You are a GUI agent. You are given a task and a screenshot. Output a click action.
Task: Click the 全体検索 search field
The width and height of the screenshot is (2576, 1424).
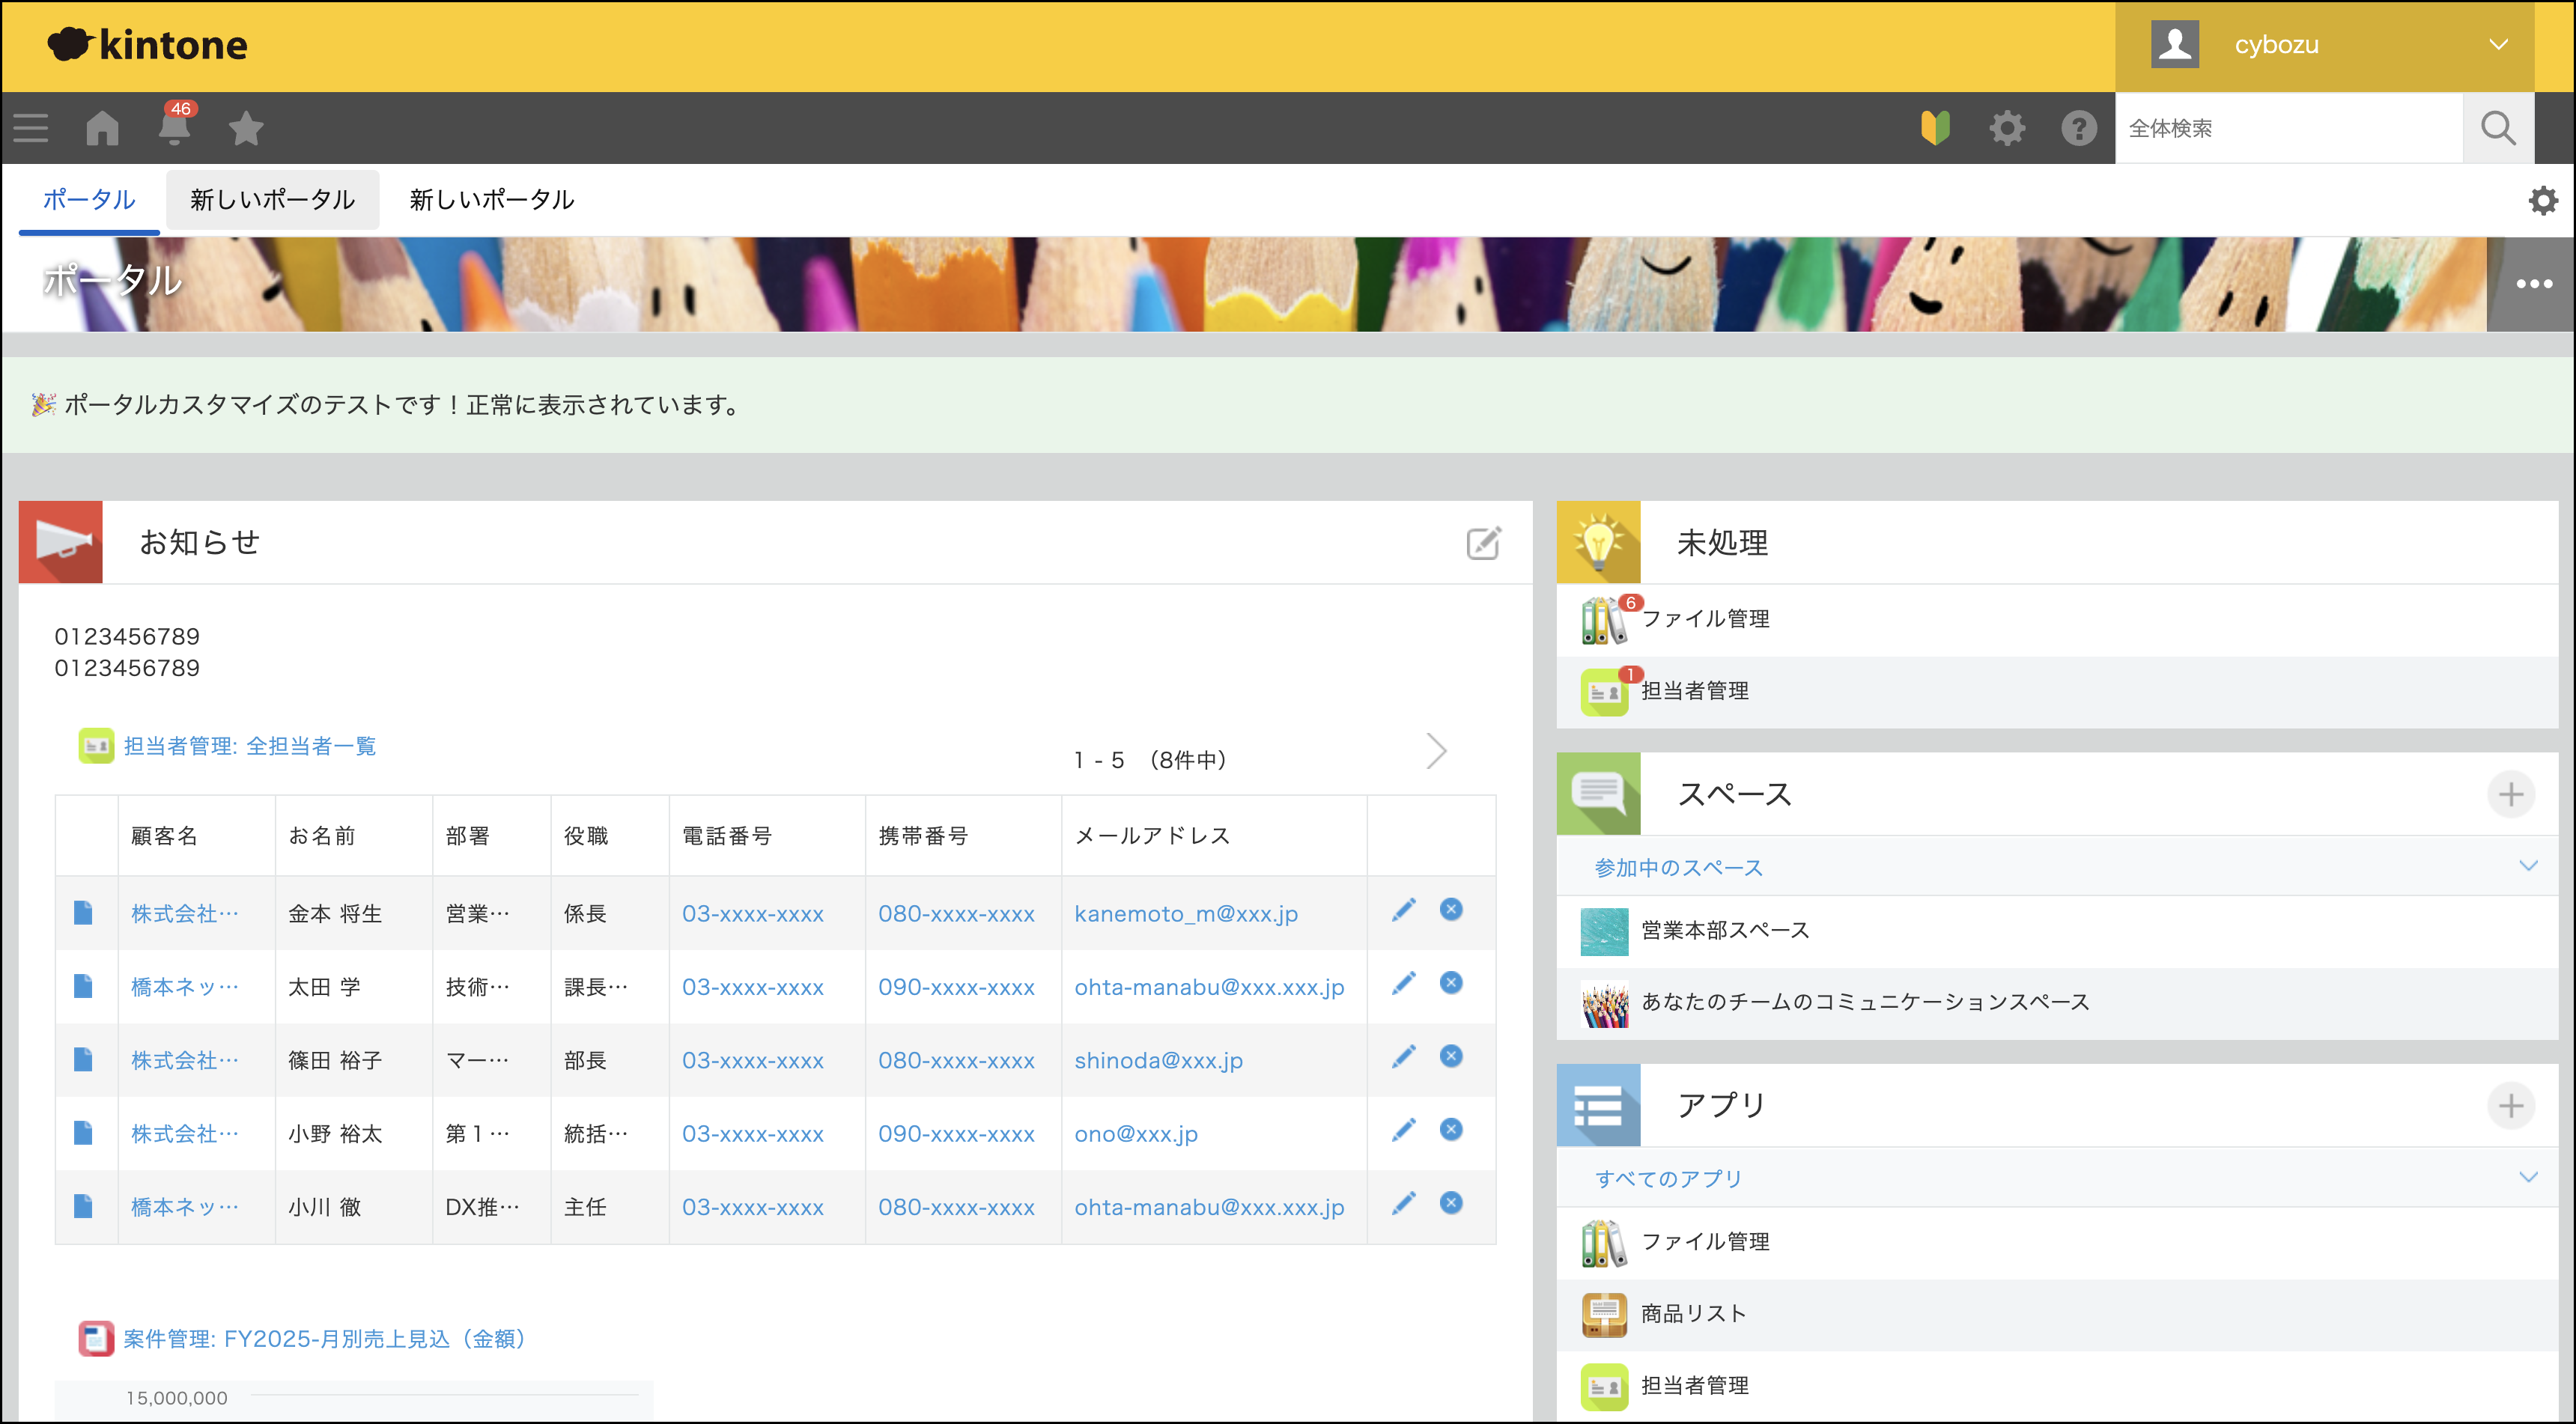click(2290, 128)
